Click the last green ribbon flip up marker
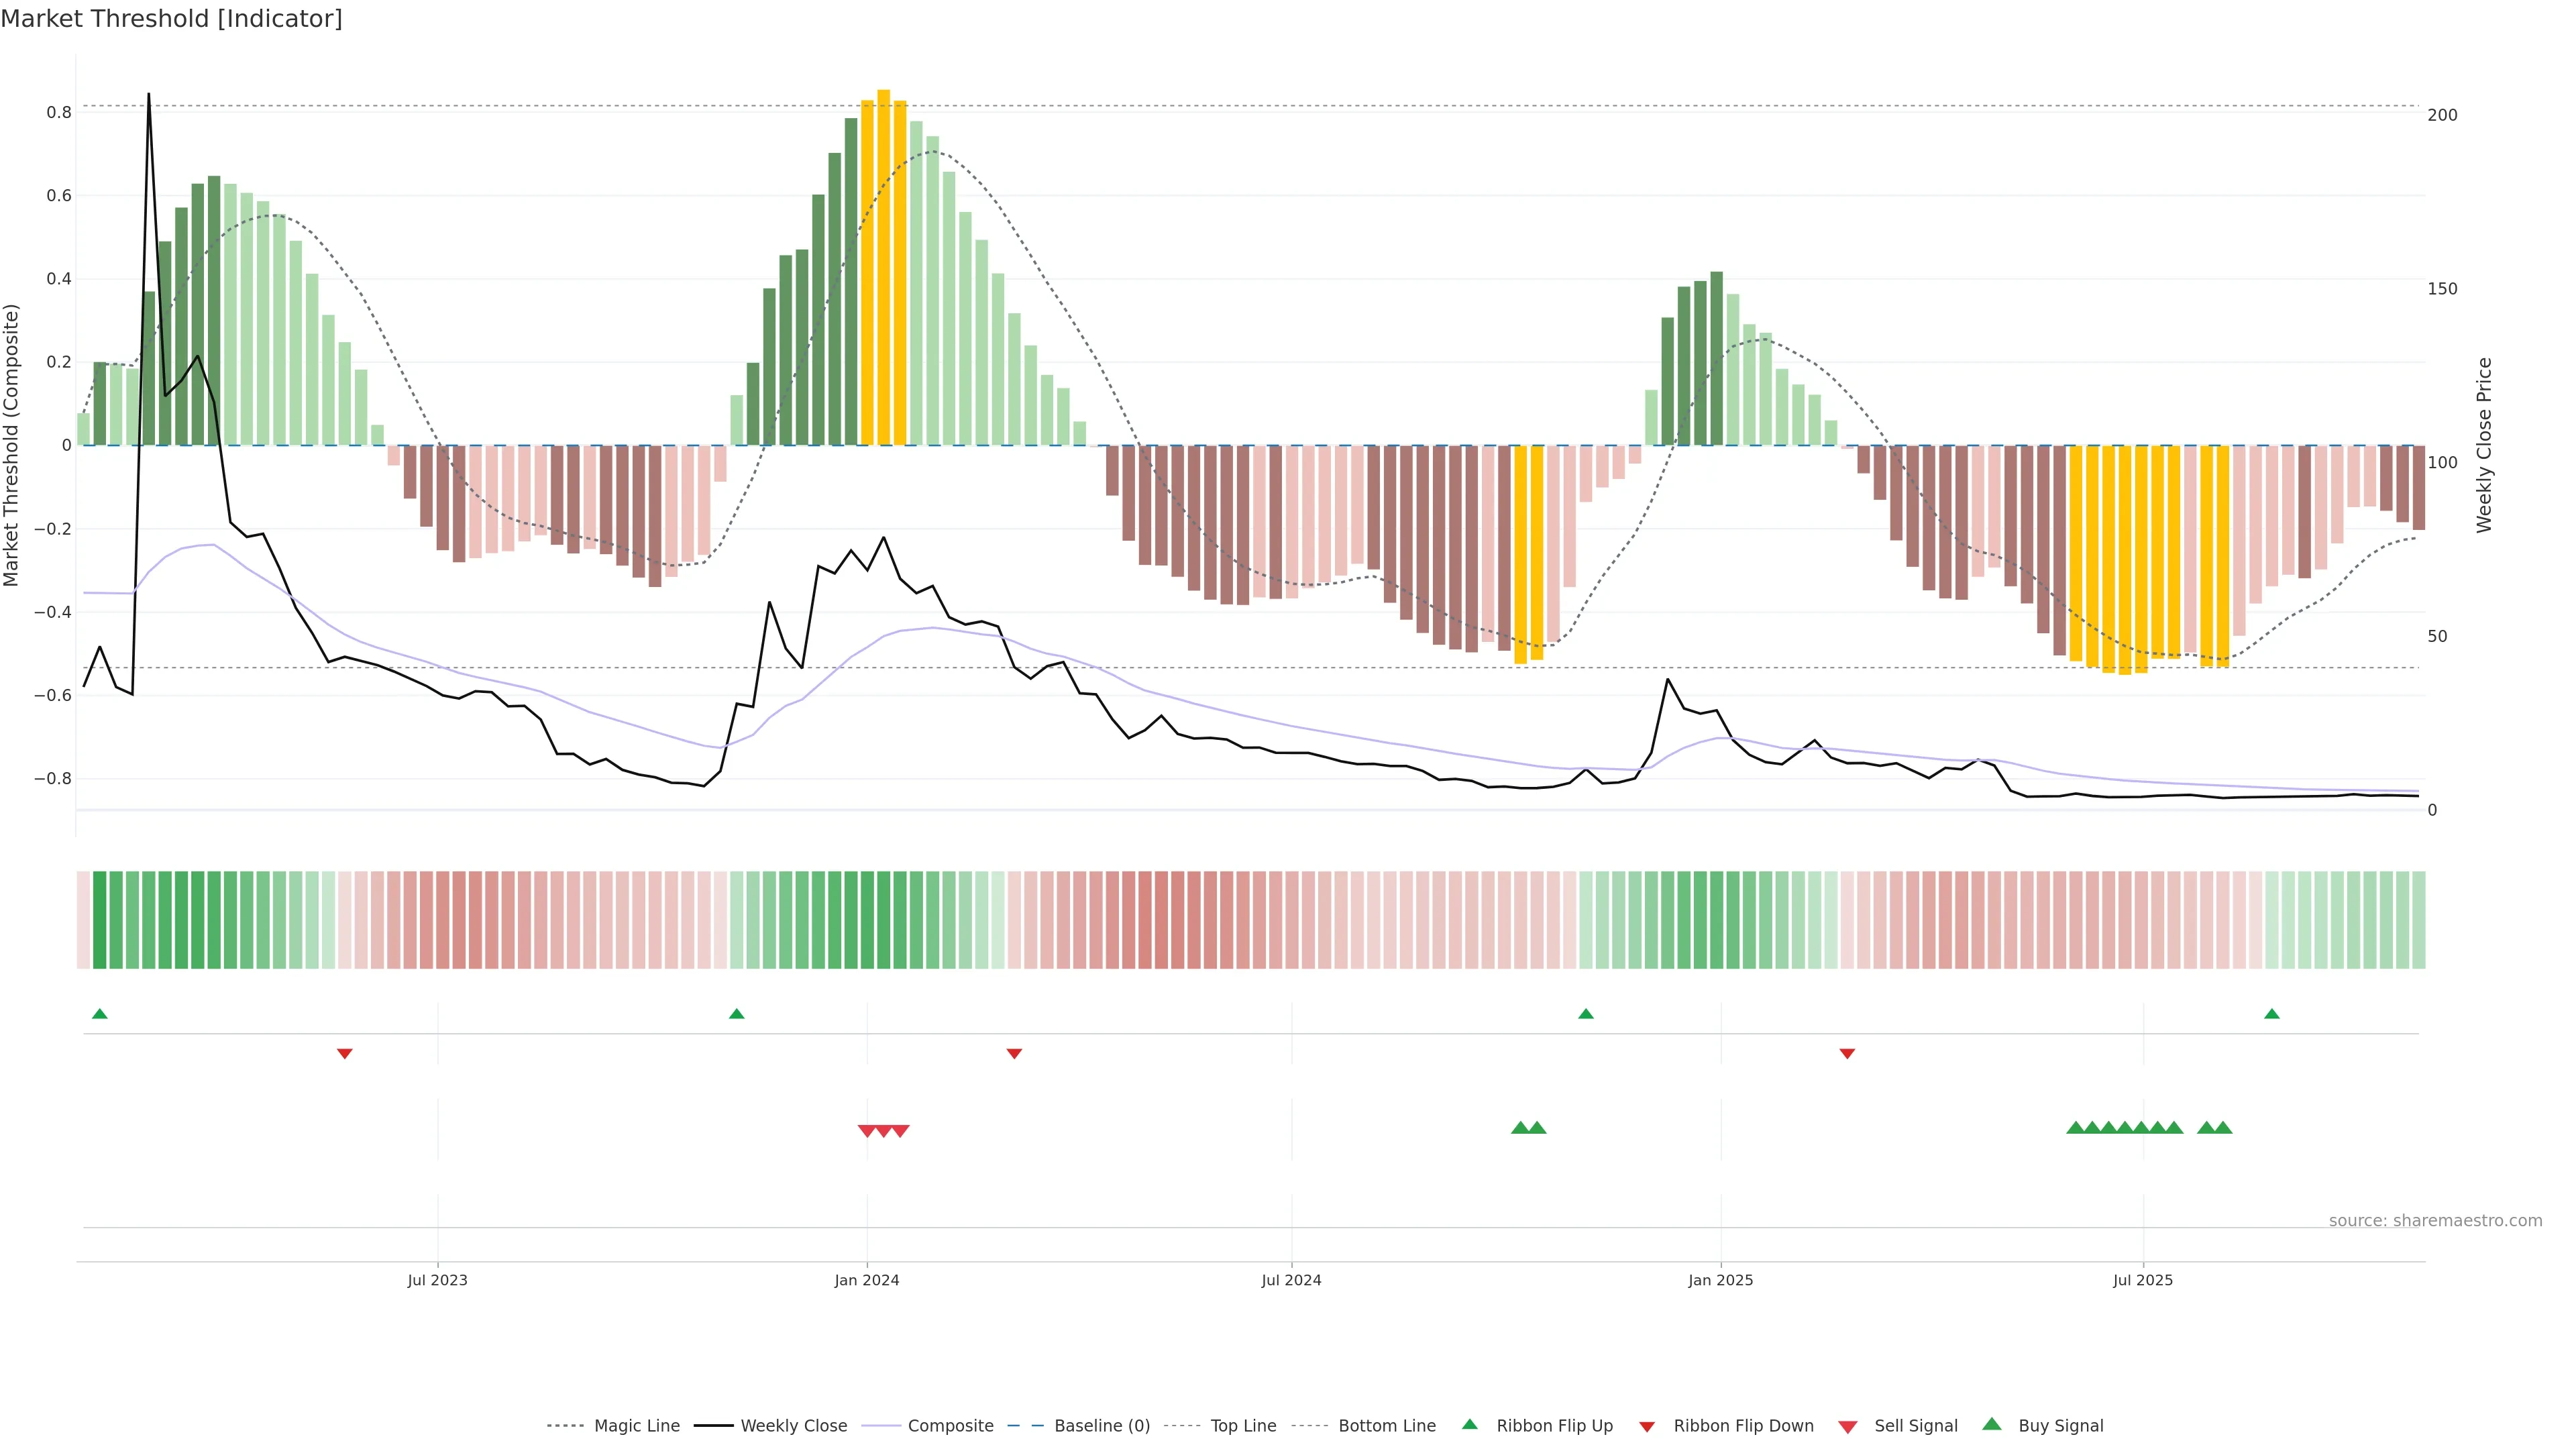 point(2272,1014)
